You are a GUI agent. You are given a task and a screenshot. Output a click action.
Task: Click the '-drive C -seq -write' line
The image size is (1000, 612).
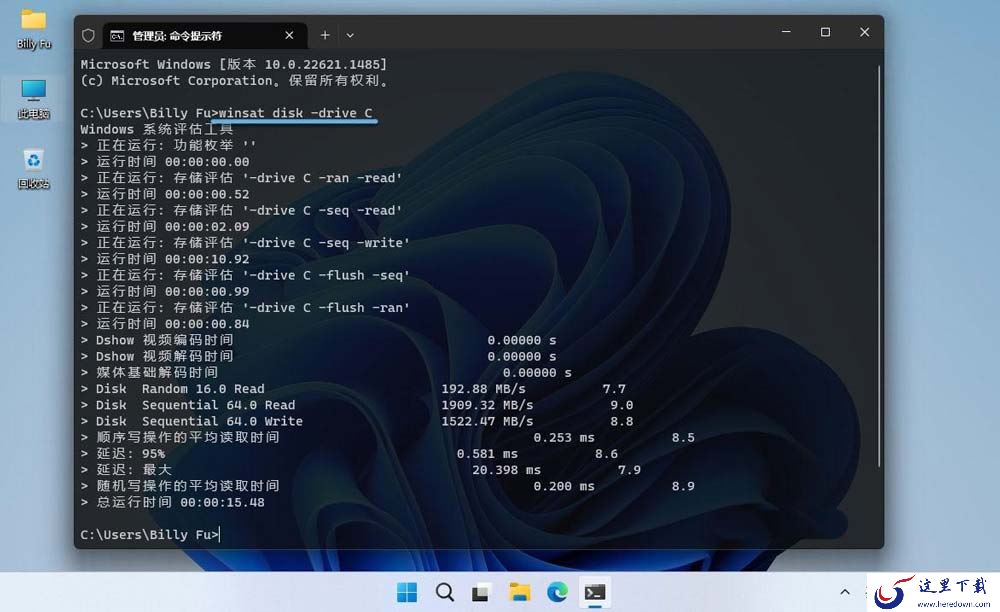pyautogui.click(x=246, y=243)
